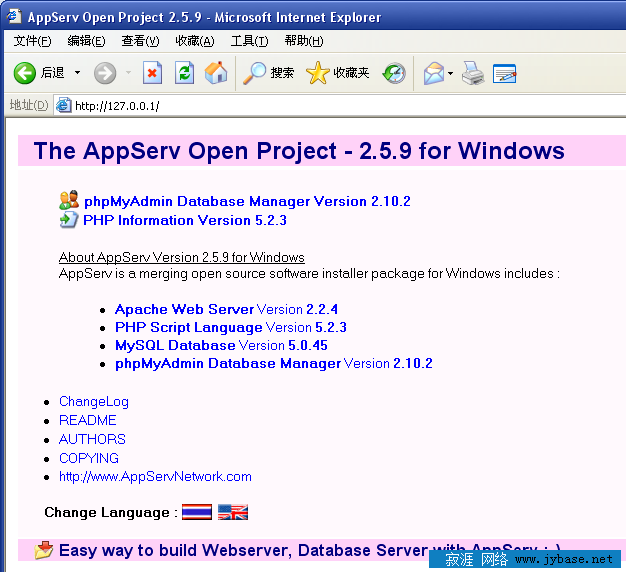Screen dimensions: 626x572
Task: Open the 文件(F) menu
Action: tap(32, 41)
